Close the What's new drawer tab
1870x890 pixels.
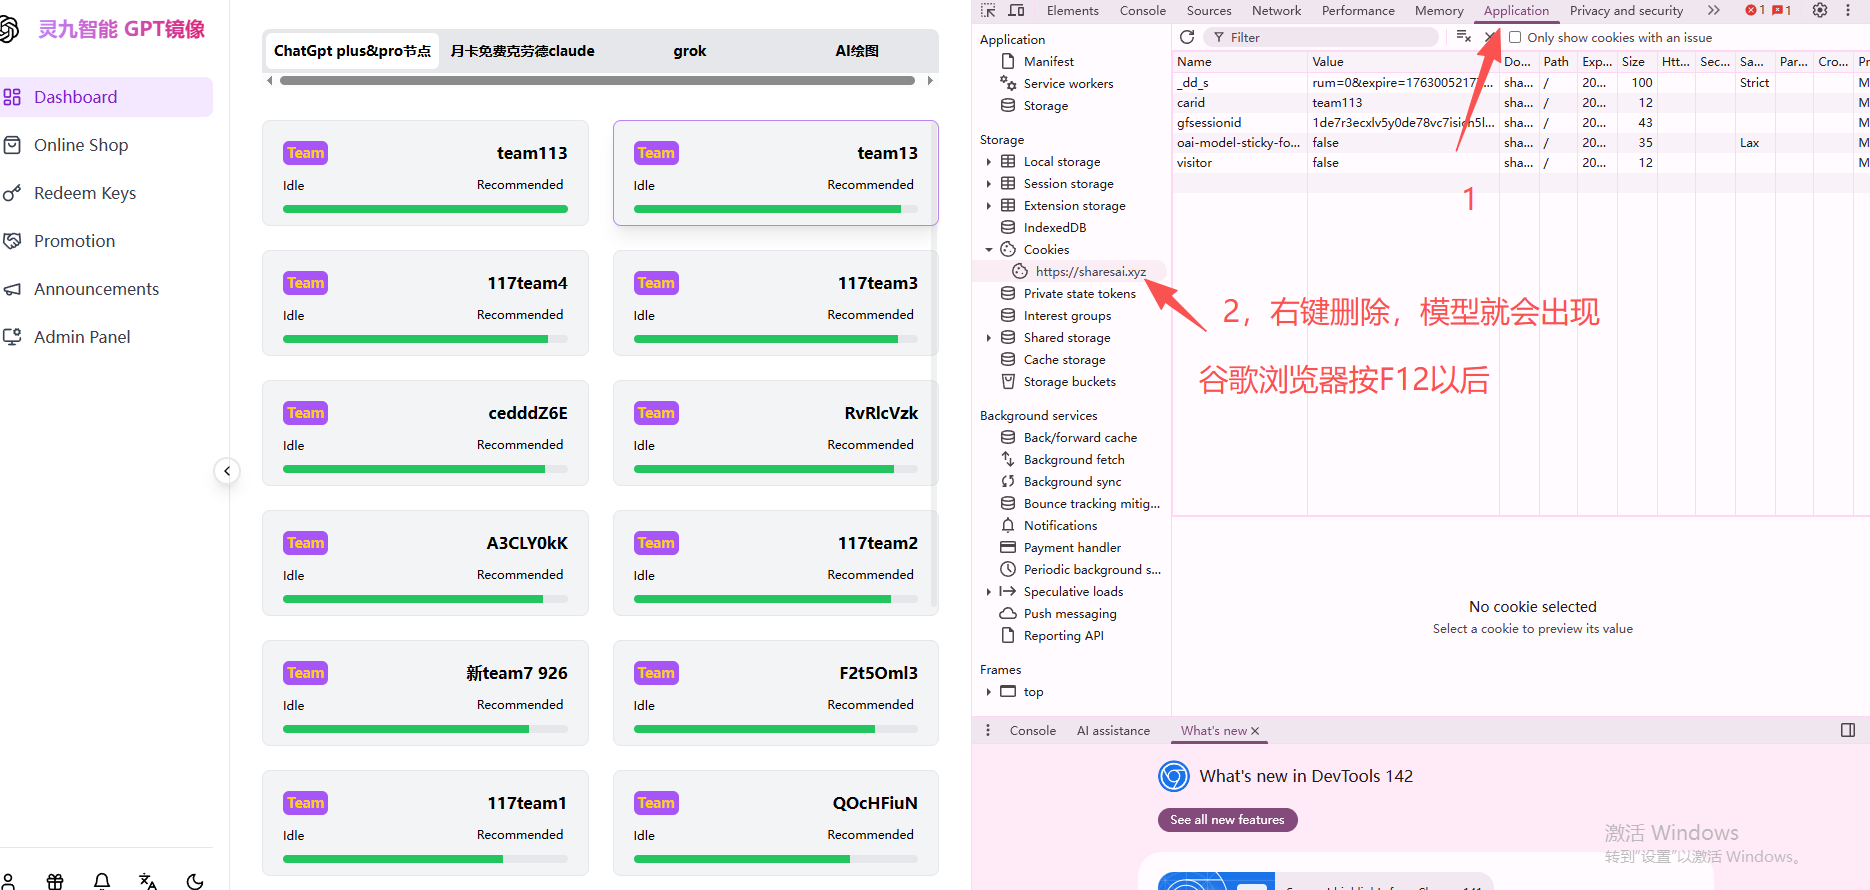click(x=1255, y=731)
